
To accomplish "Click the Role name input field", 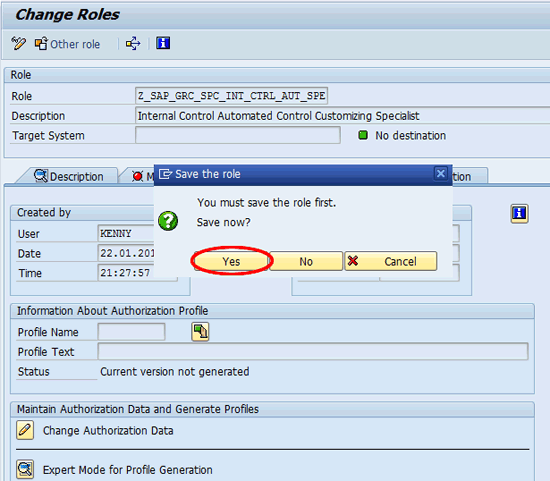I will [232, 96].
